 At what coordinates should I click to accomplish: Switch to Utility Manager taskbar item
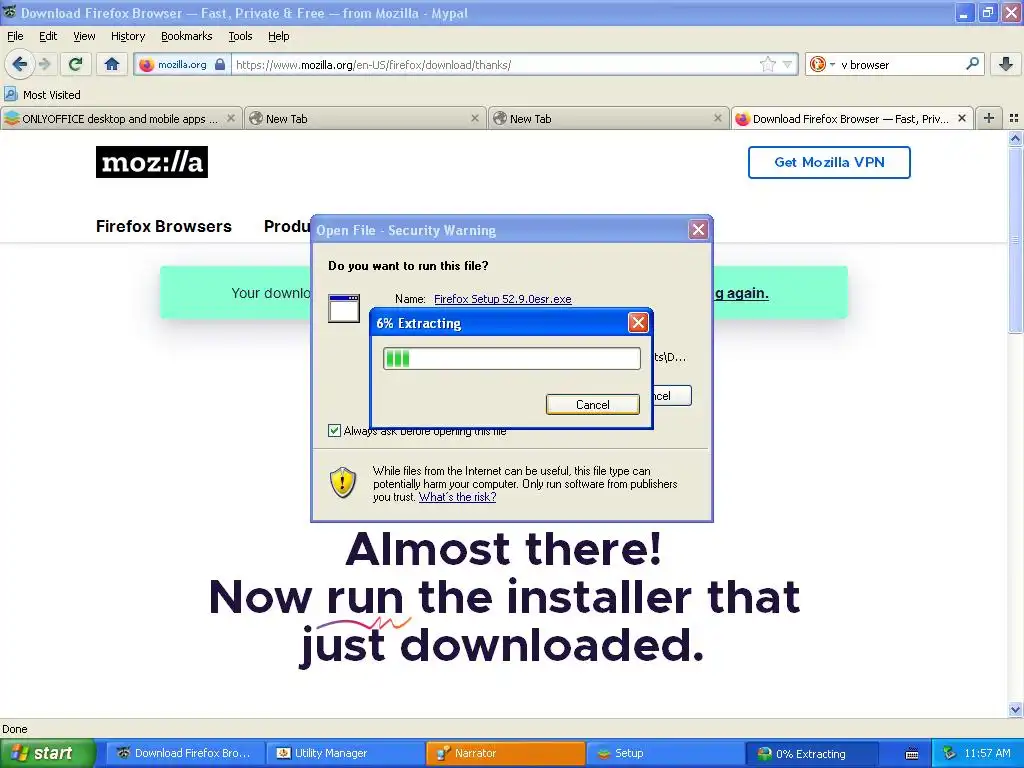[x=344, y=753]
